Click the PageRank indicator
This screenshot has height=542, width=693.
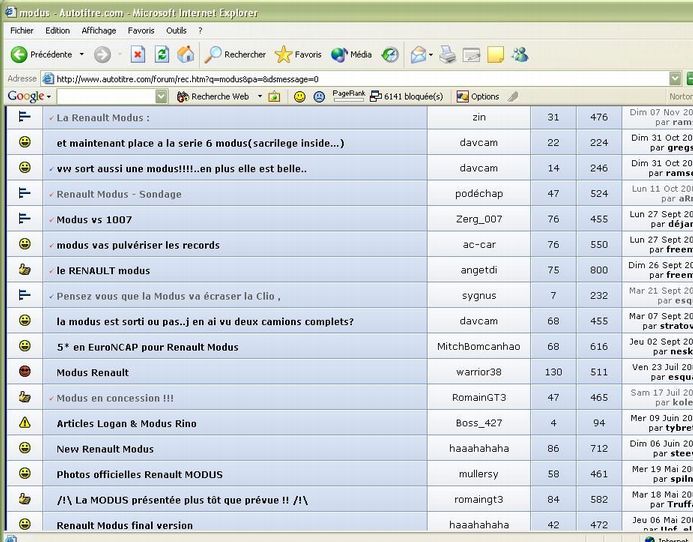point(349,95)
